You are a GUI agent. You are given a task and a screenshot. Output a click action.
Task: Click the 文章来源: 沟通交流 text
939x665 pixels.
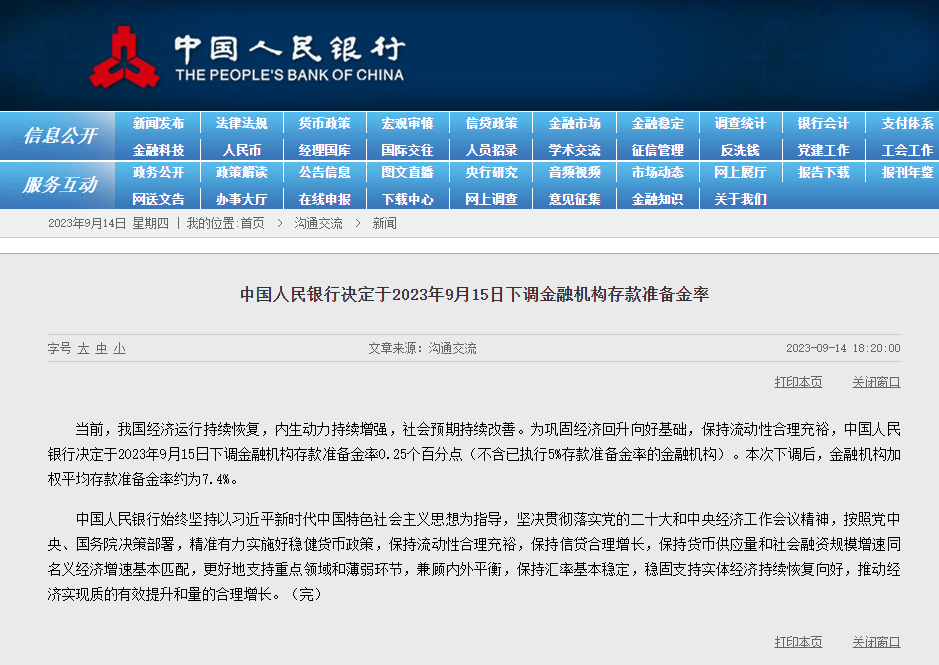422,349
